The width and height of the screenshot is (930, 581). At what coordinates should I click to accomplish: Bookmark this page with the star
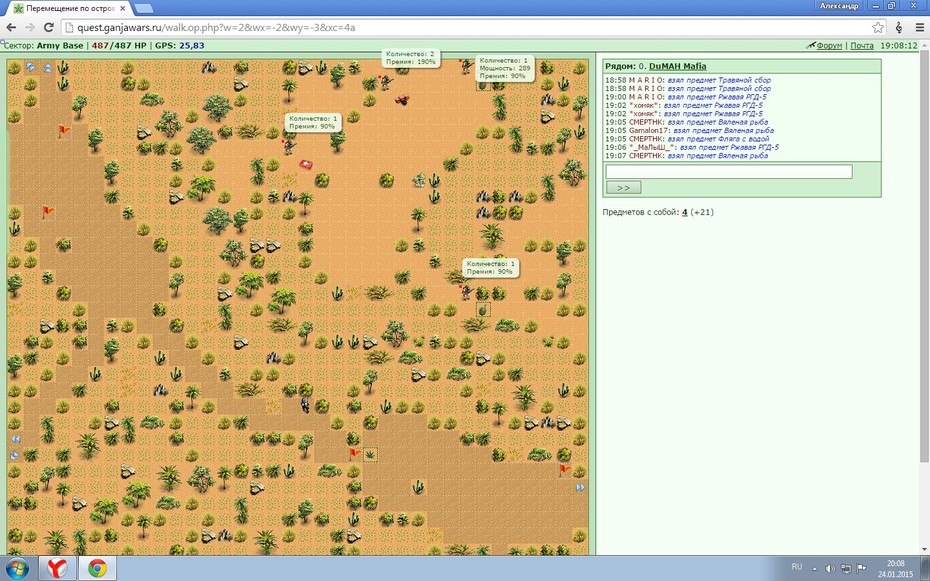click(878, 27)
